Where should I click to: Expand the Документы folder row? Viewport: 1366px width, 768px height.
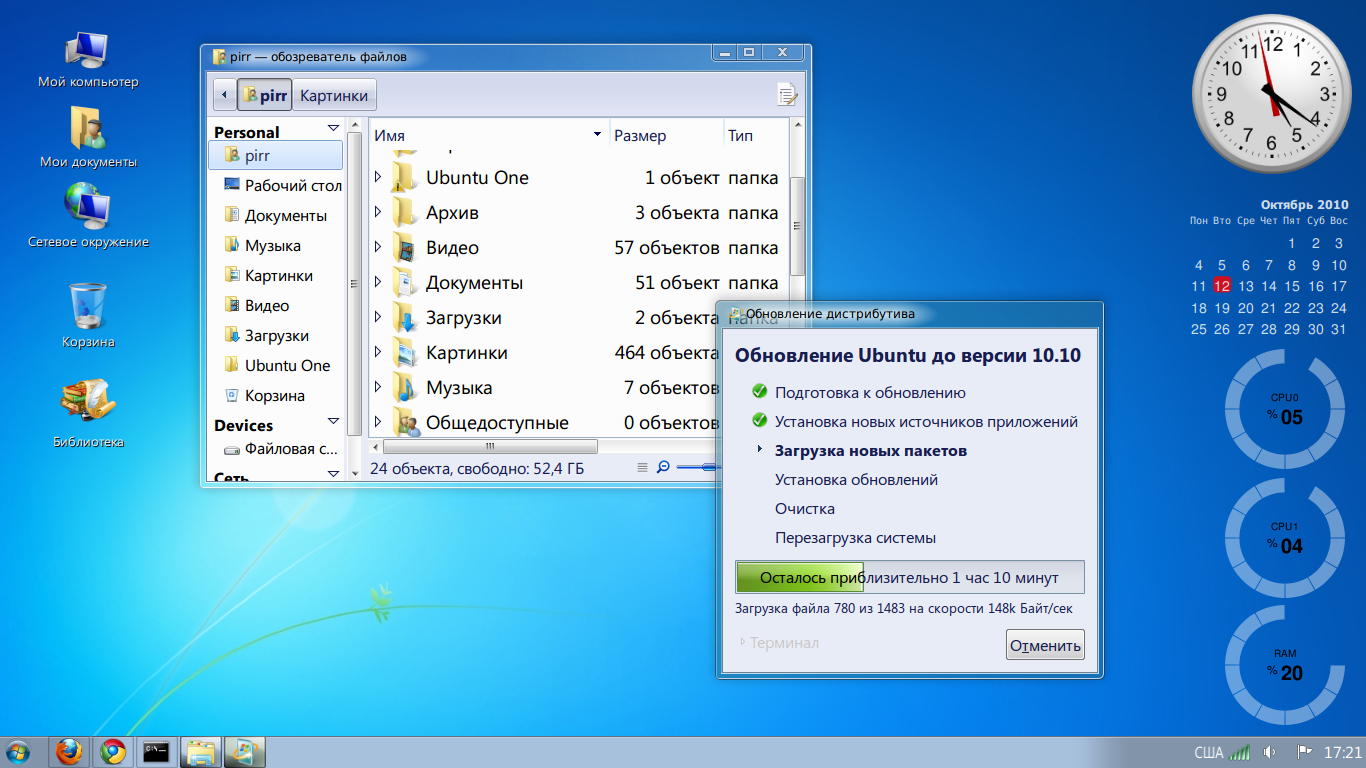point(378,282)
